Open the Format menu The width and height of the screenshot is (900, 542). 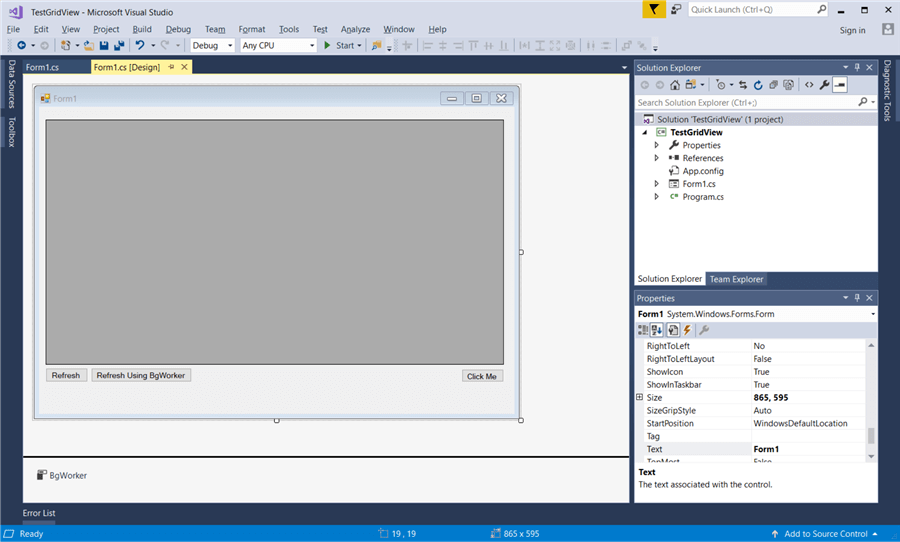coord(252,29)
